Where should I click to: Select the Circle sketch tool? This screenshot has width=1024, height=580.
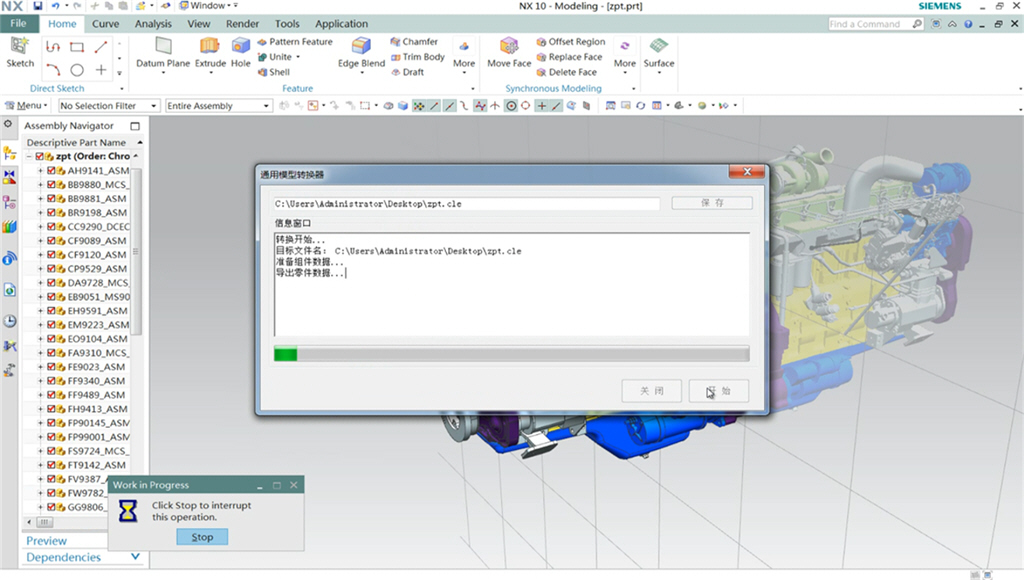[77, 69]
